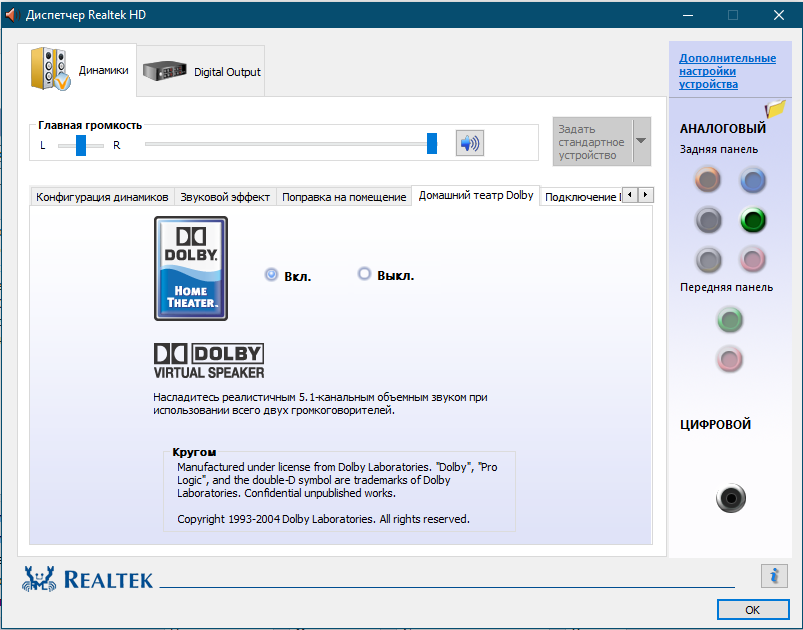Select the active green rear panel jack
803x630 pixels.
(753, 220)
